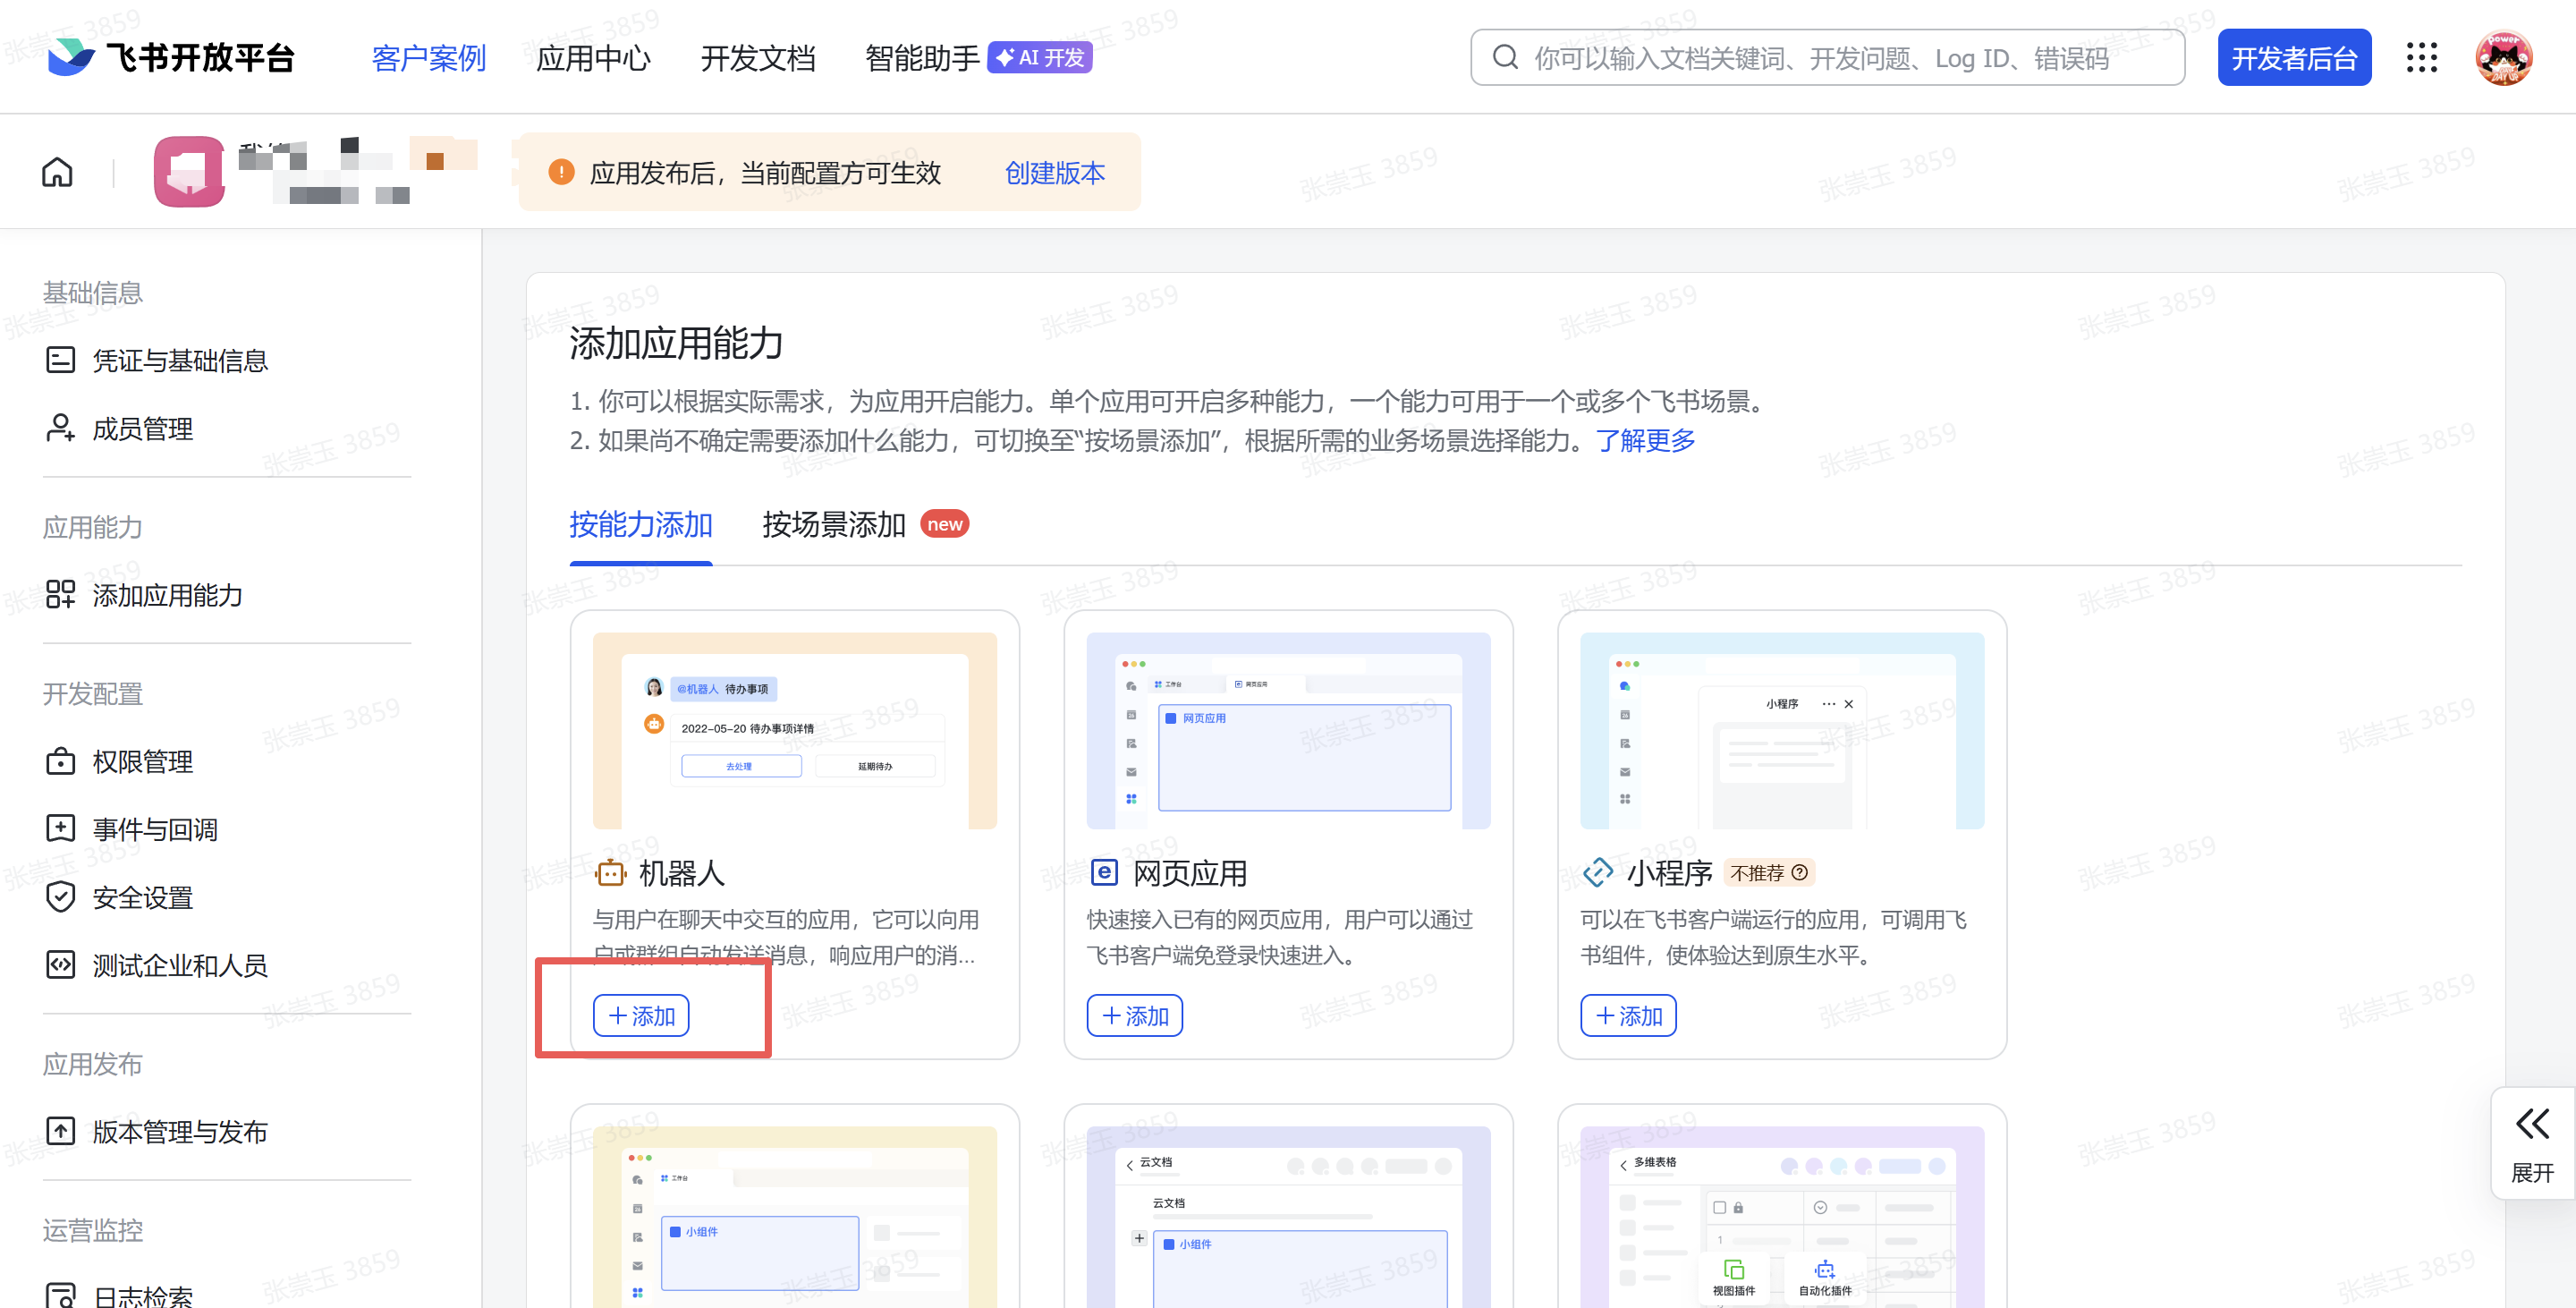The image size is (2576, 1308).
Task: Click the 添加应用能力 page heading
Action: coord(676,343)
